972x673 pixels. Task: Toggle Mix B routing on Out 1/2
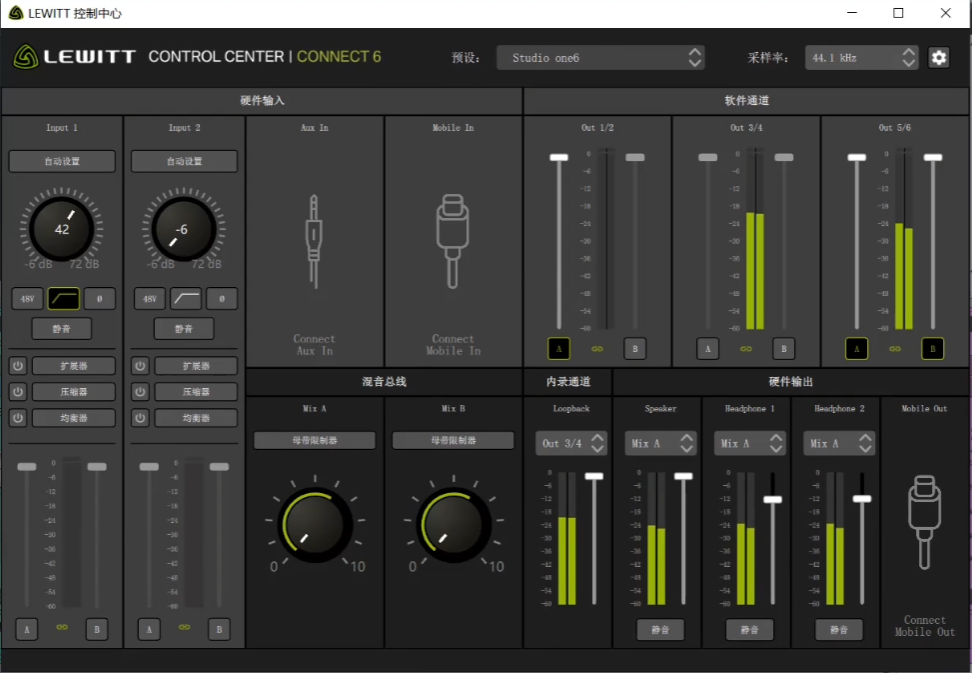[x=634, y=349]
